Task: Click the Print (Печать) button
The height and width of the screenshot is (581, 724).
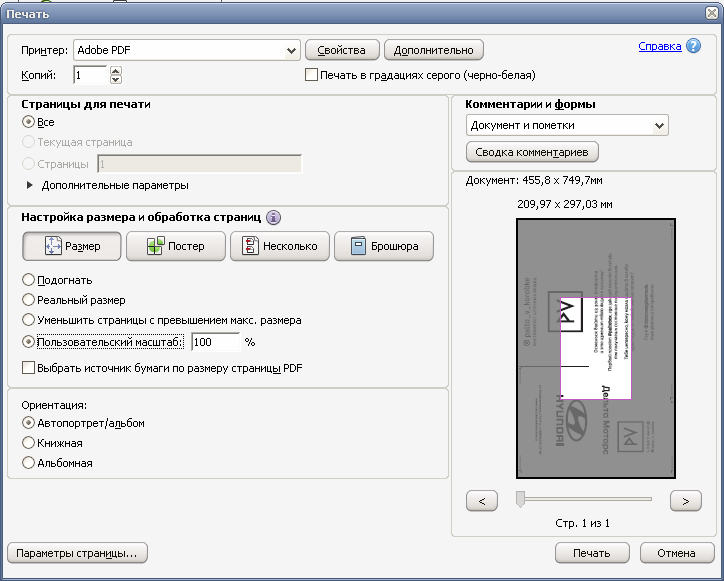Action: pos(592,553)
